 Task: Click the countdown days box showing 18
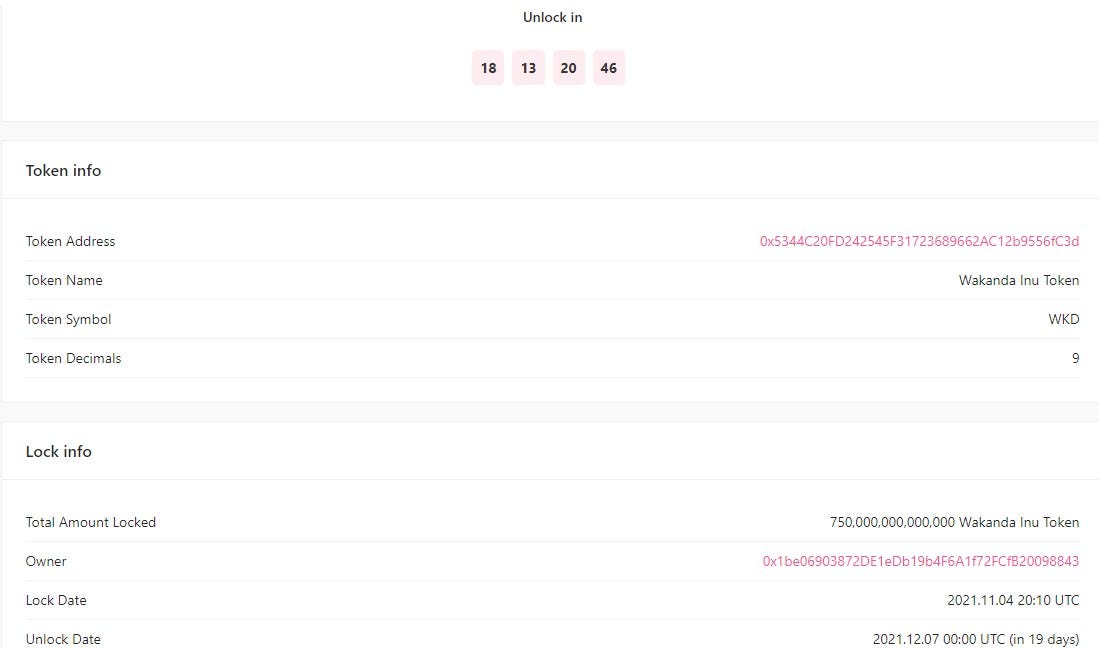(x=488, y=68)
